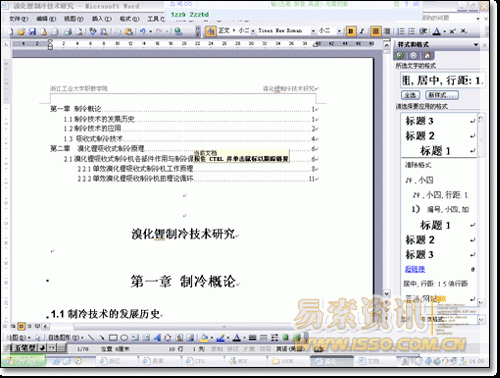The width and height of the screenshot is (500, 378).
Task: Open the 样式和格式 task pane dropdown arrow
Action: coord(476,44)
